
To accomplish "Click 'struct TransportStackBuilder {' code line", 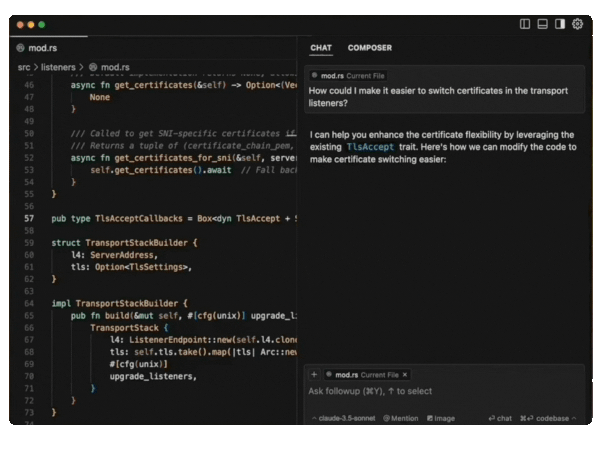I will pyautogui.click(x=124, y=243).
